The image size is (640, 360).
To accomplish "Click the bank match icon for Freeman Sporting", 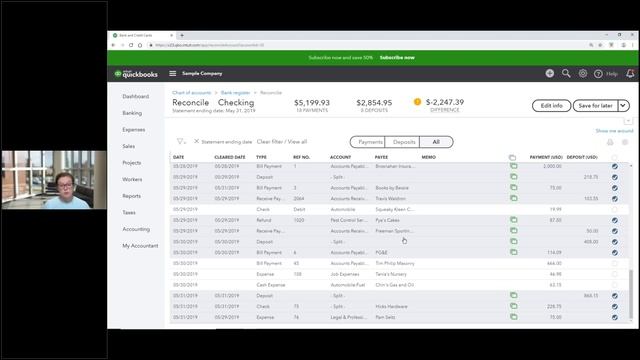I will click(x=513, y=231).
